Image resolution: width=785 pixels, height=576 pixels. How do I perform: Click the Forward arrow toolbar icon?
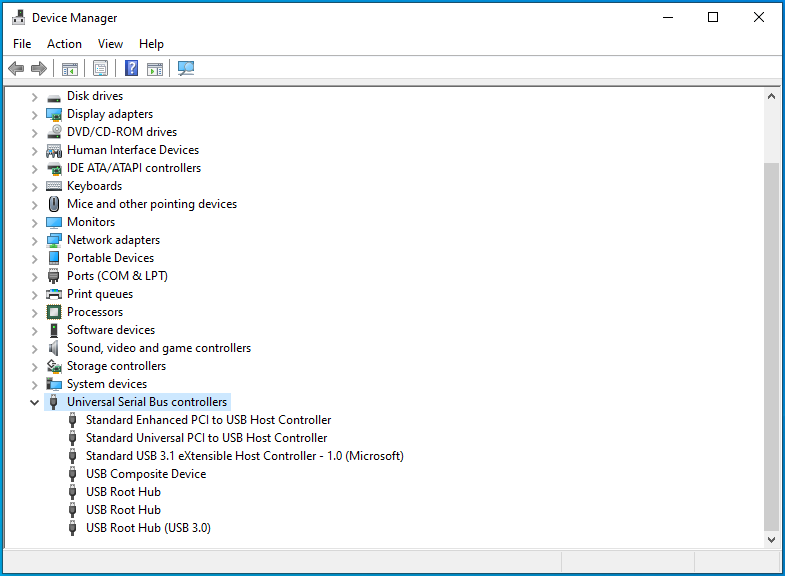coord(39,69)
